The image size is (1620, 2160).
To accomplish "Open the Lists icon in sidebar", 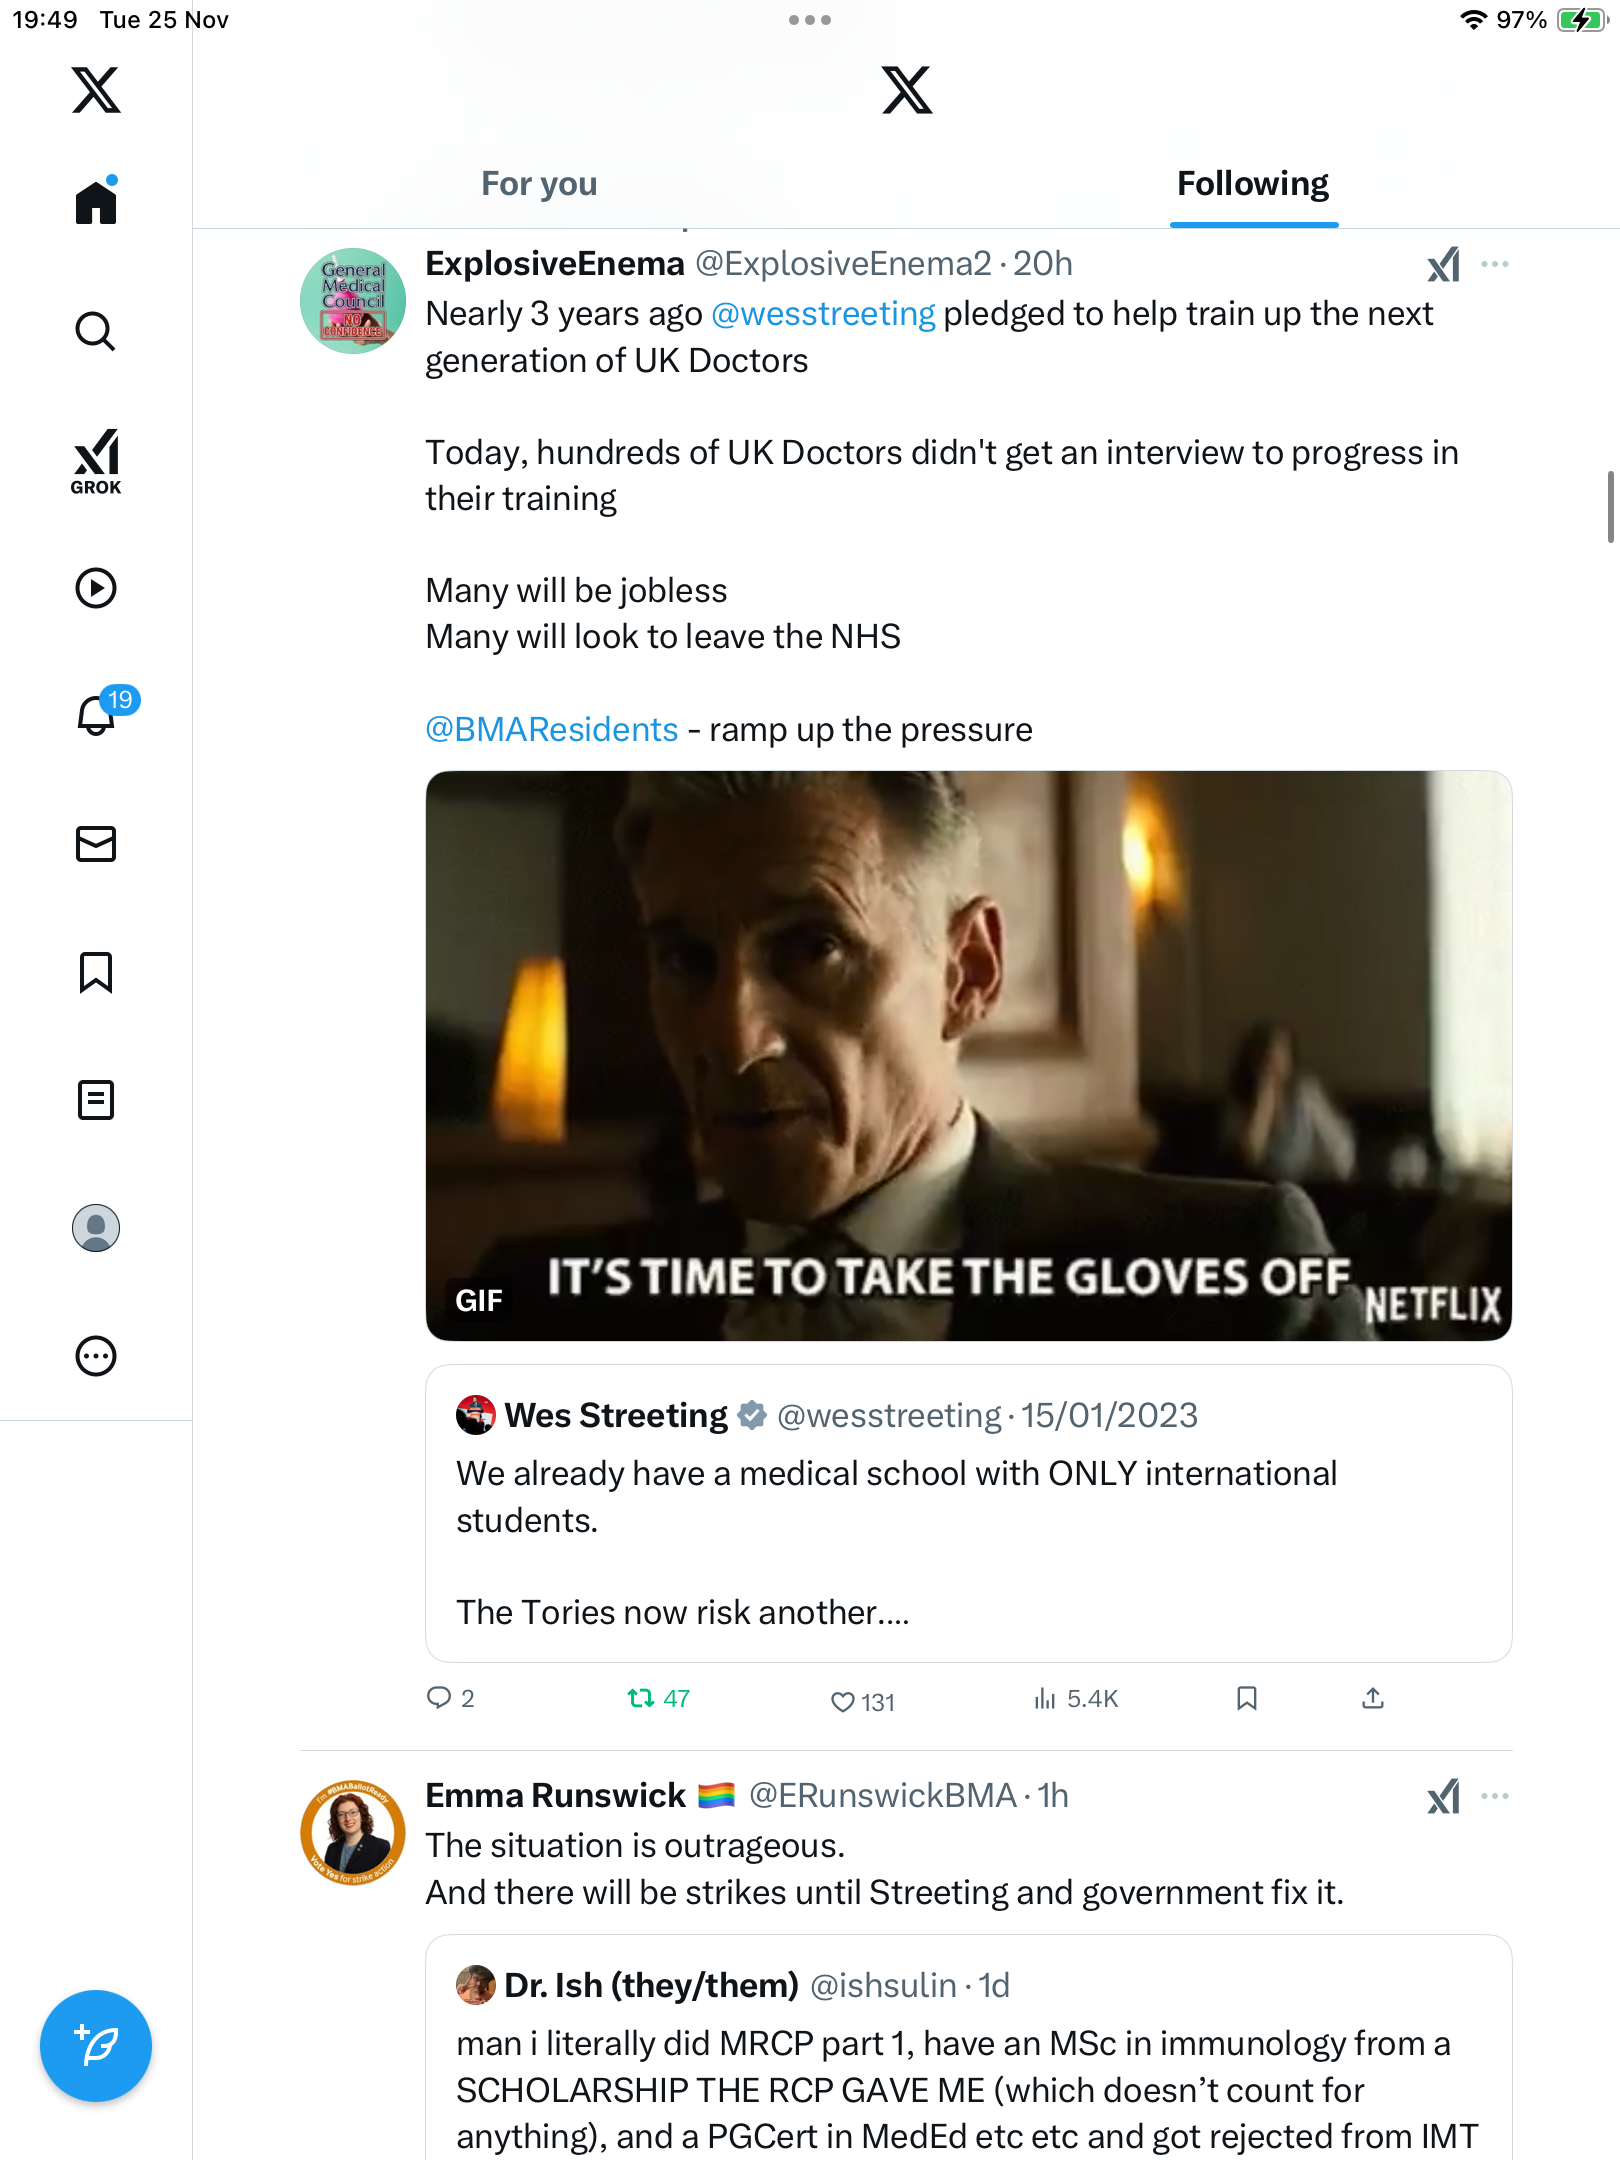I will 96,1100.
